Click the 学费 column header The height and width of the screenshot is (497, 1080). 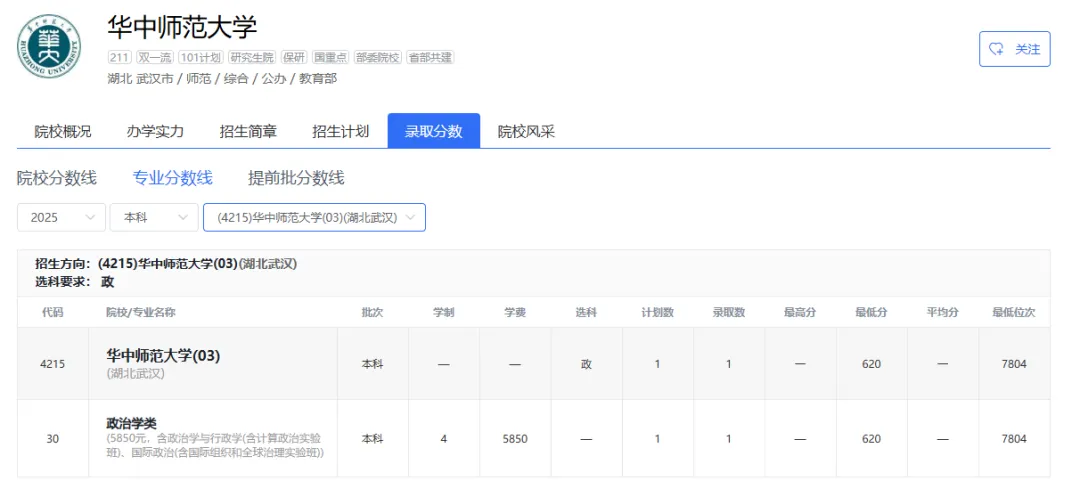pyautogui.click(x=515, y=313)
